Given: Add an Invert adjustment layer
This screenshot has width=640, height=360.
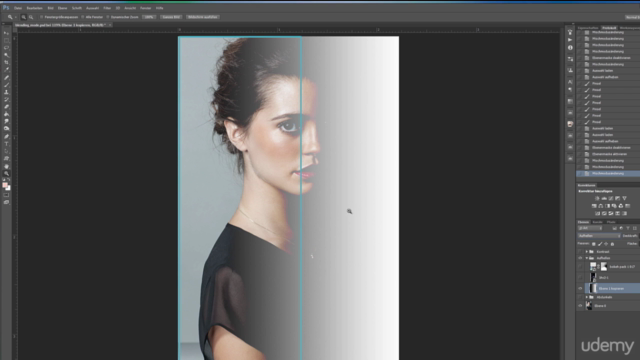Looking at the screenshot, I should (x=597, y=213).
